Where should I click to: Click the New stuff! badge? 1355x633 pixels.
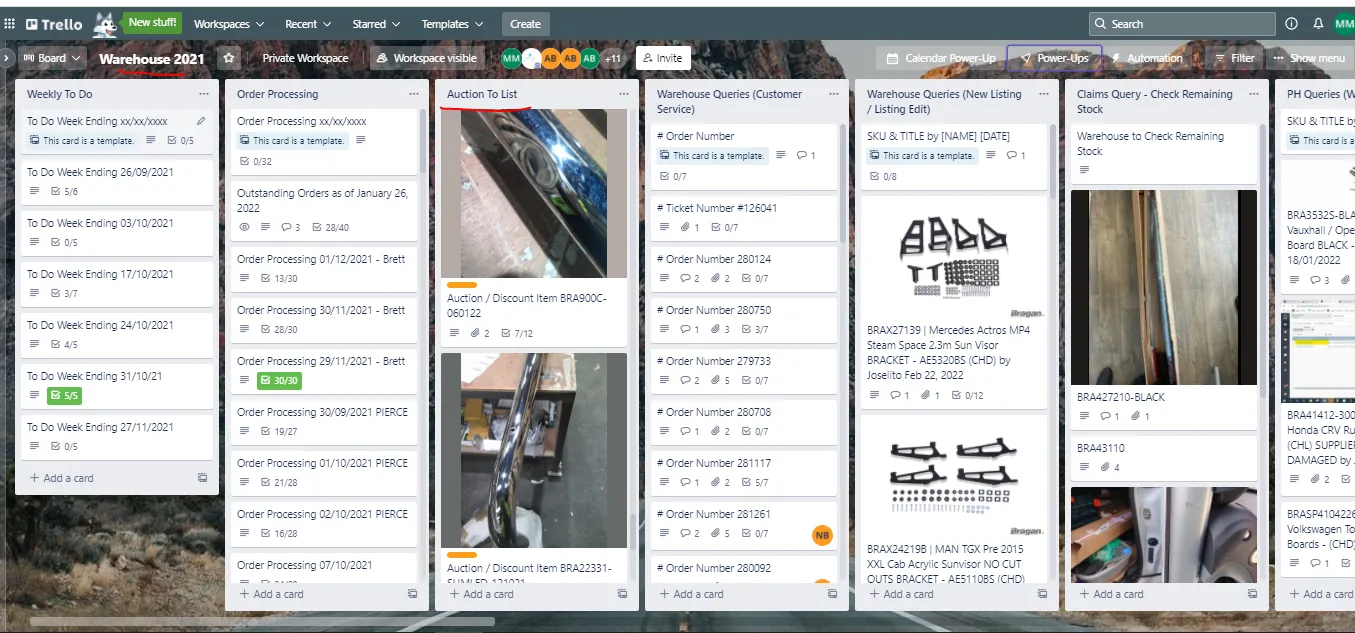click(x=153, y=22)
